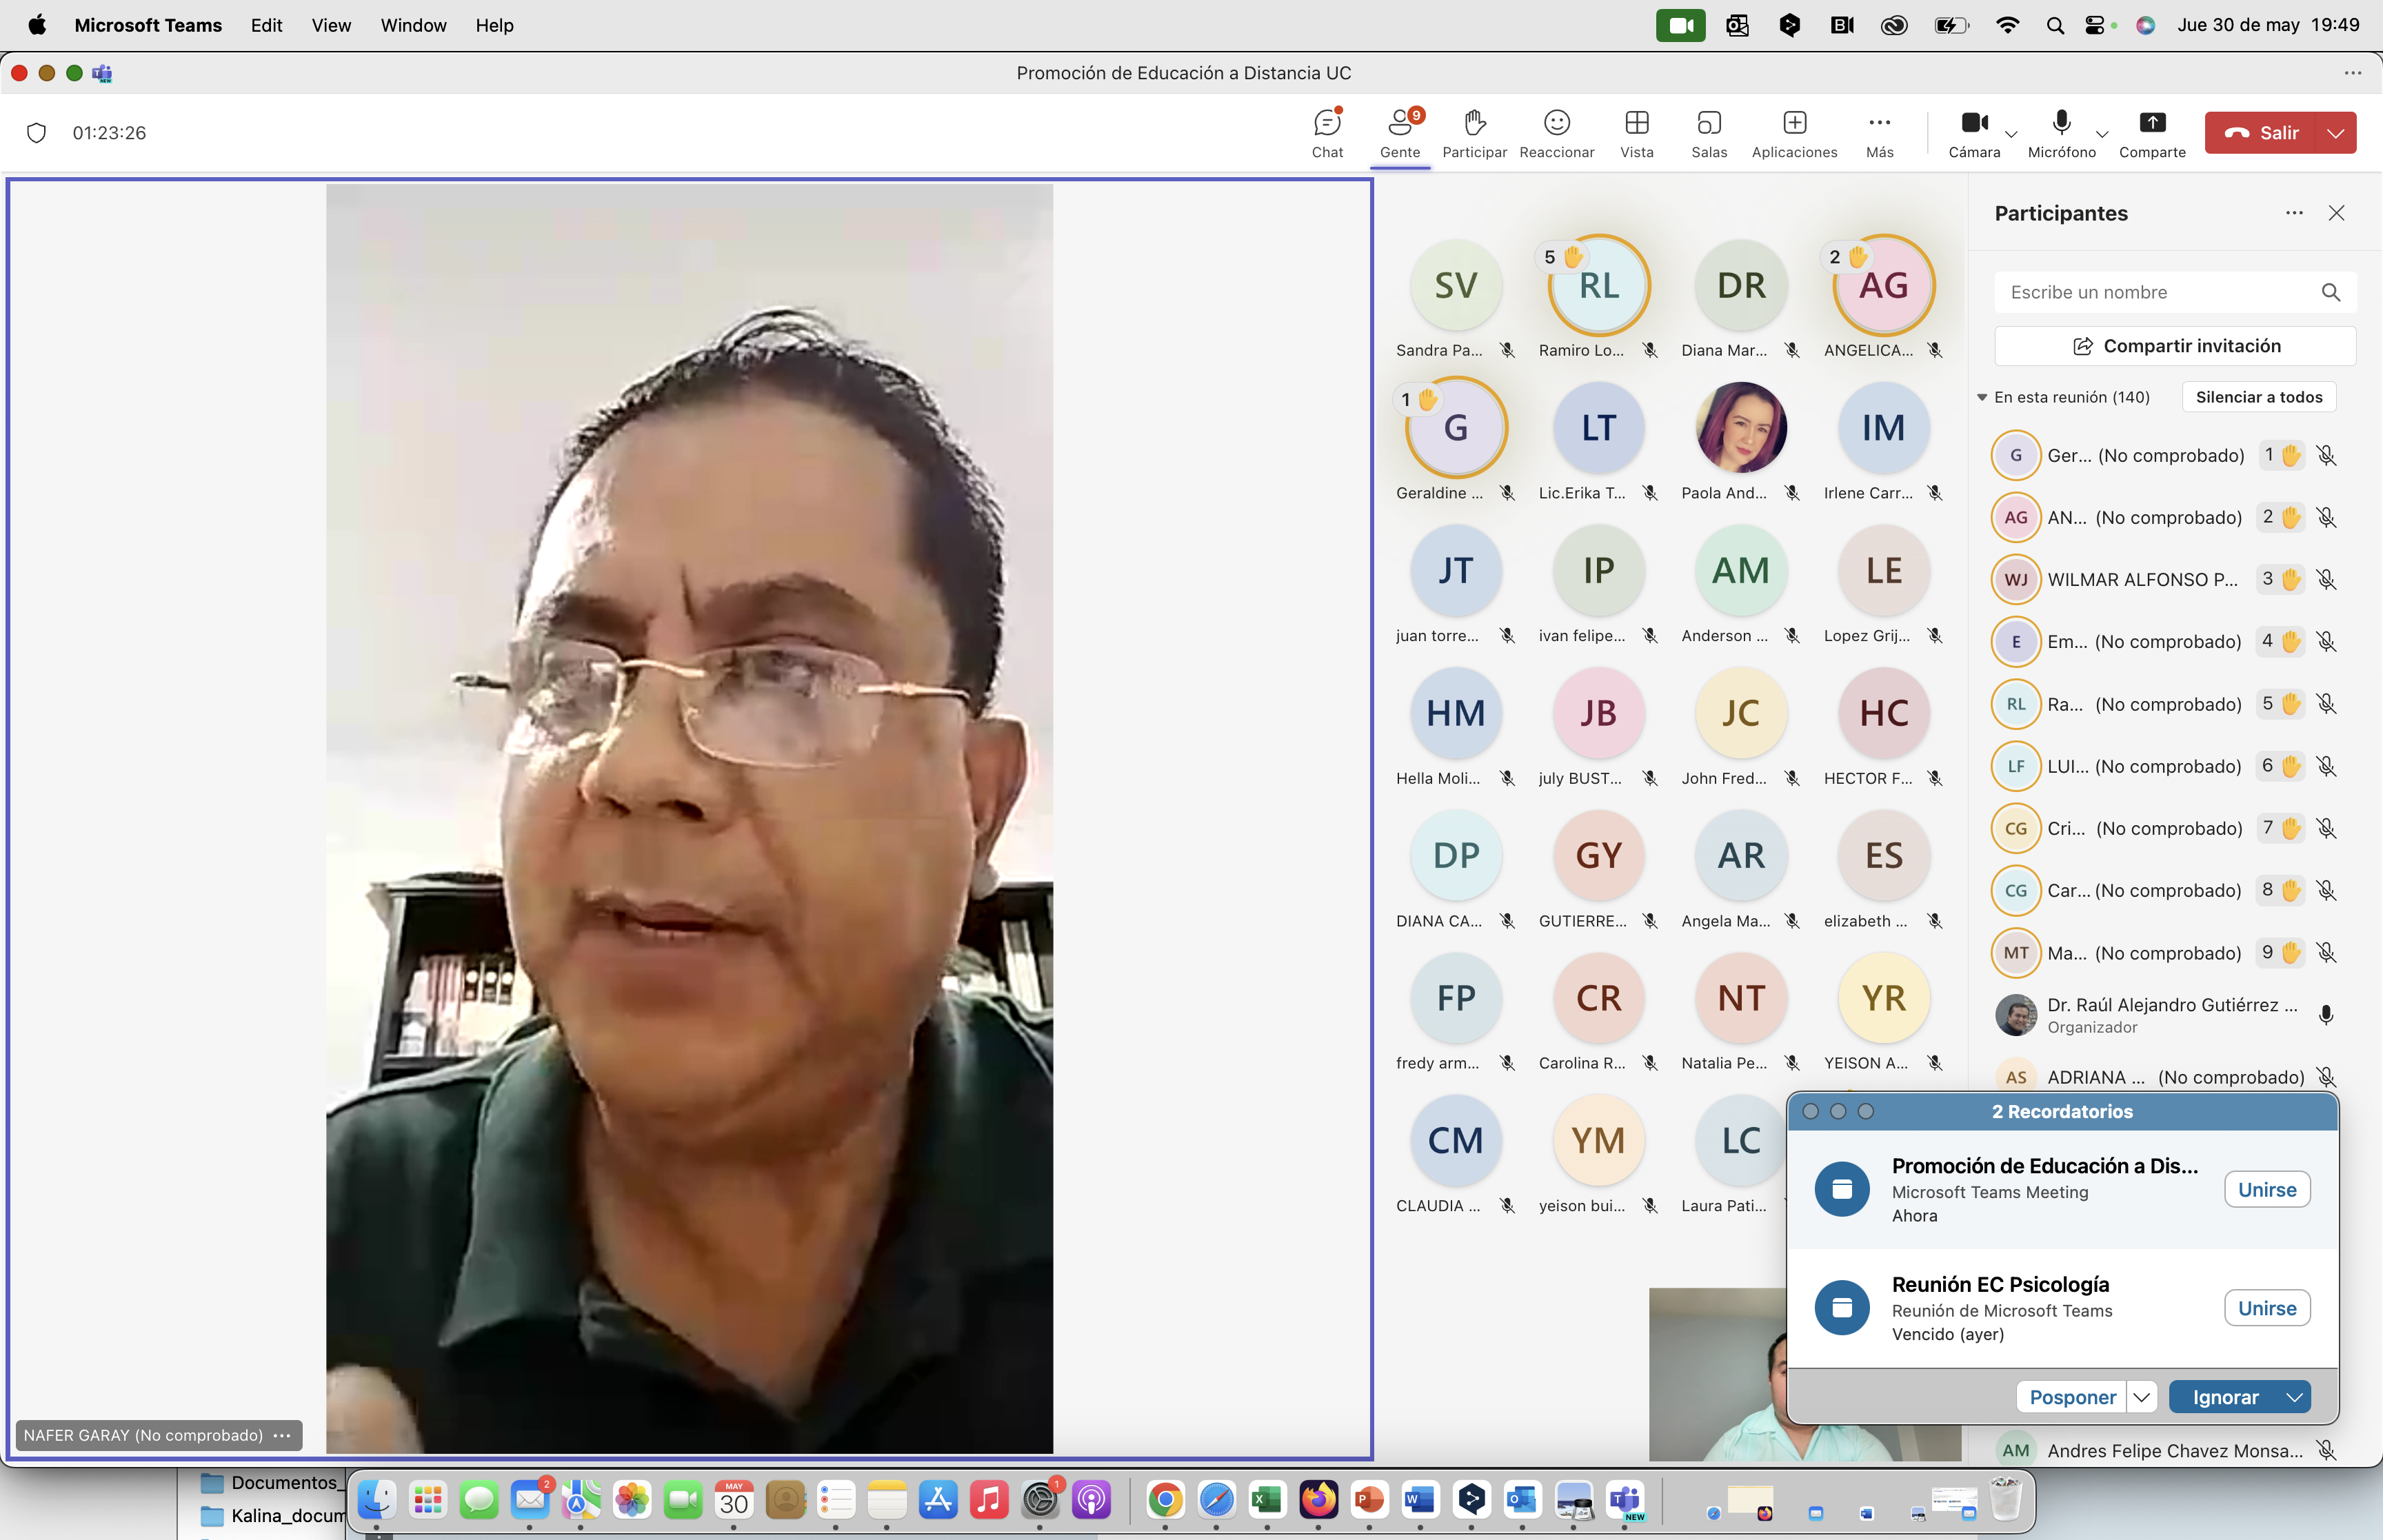Click the Teams window title more options
The height and width of the screenshot is (1540, 2383).
pyautogui.click(x=2352, y=73)
